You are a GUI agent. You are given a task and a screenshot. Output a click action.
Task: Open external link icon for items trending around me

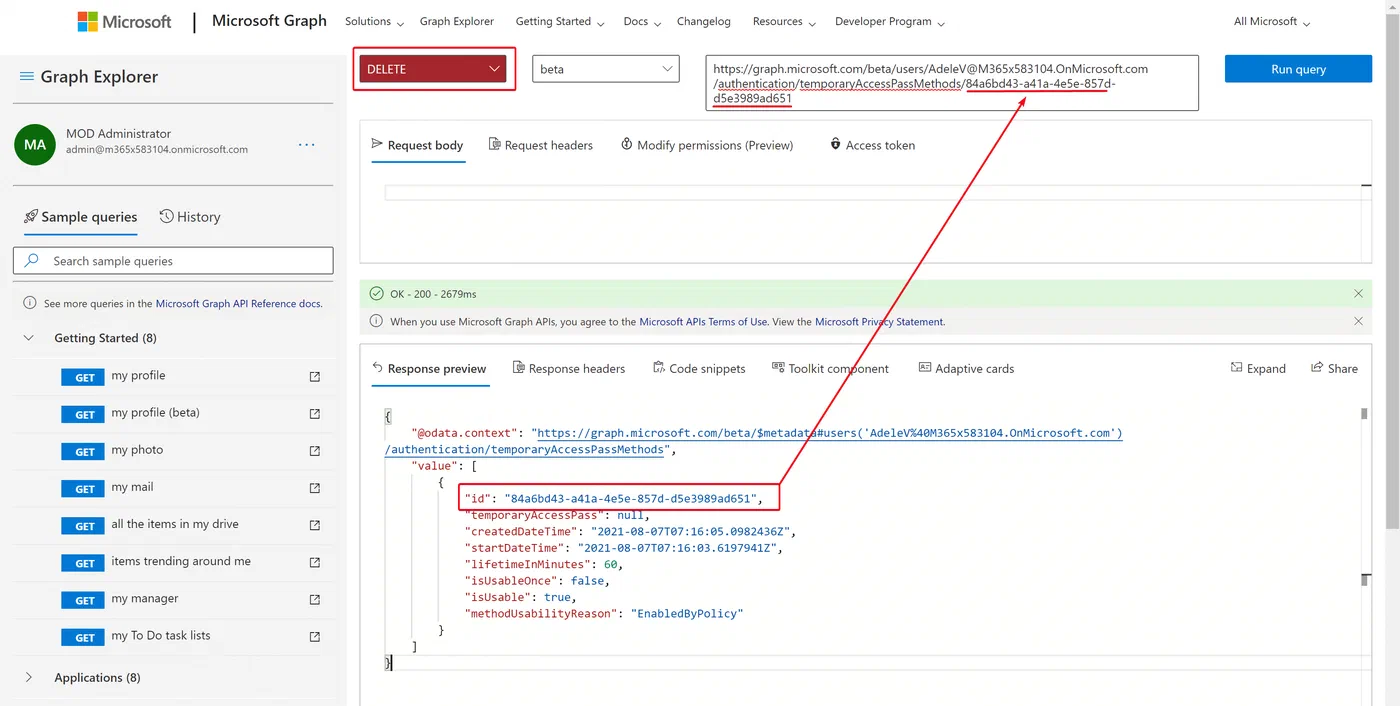click(315, 563)
